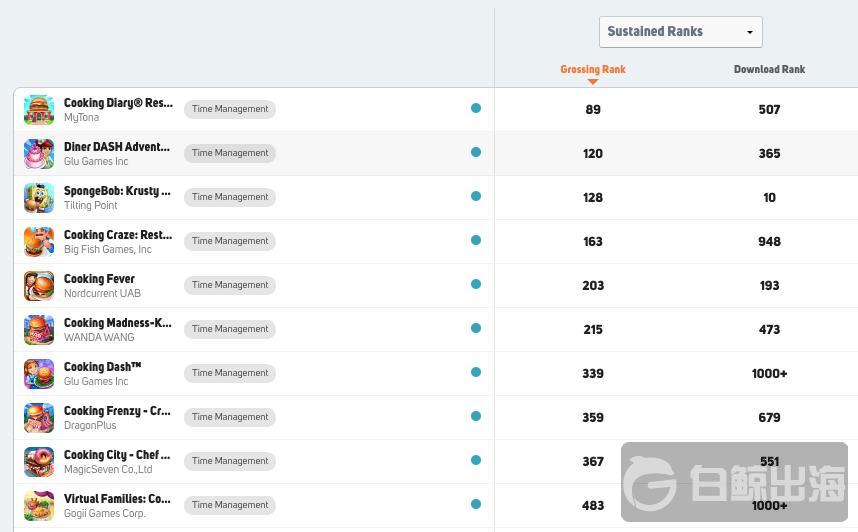Click the Diner DASH Adventures app icon
The image size is (858, 532).
(x=39, y=154)
